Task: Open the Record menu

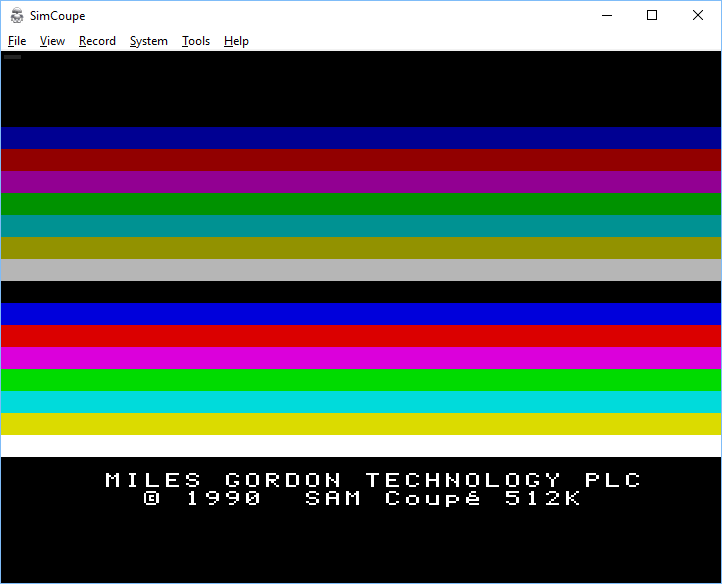Action: [97, 41]
